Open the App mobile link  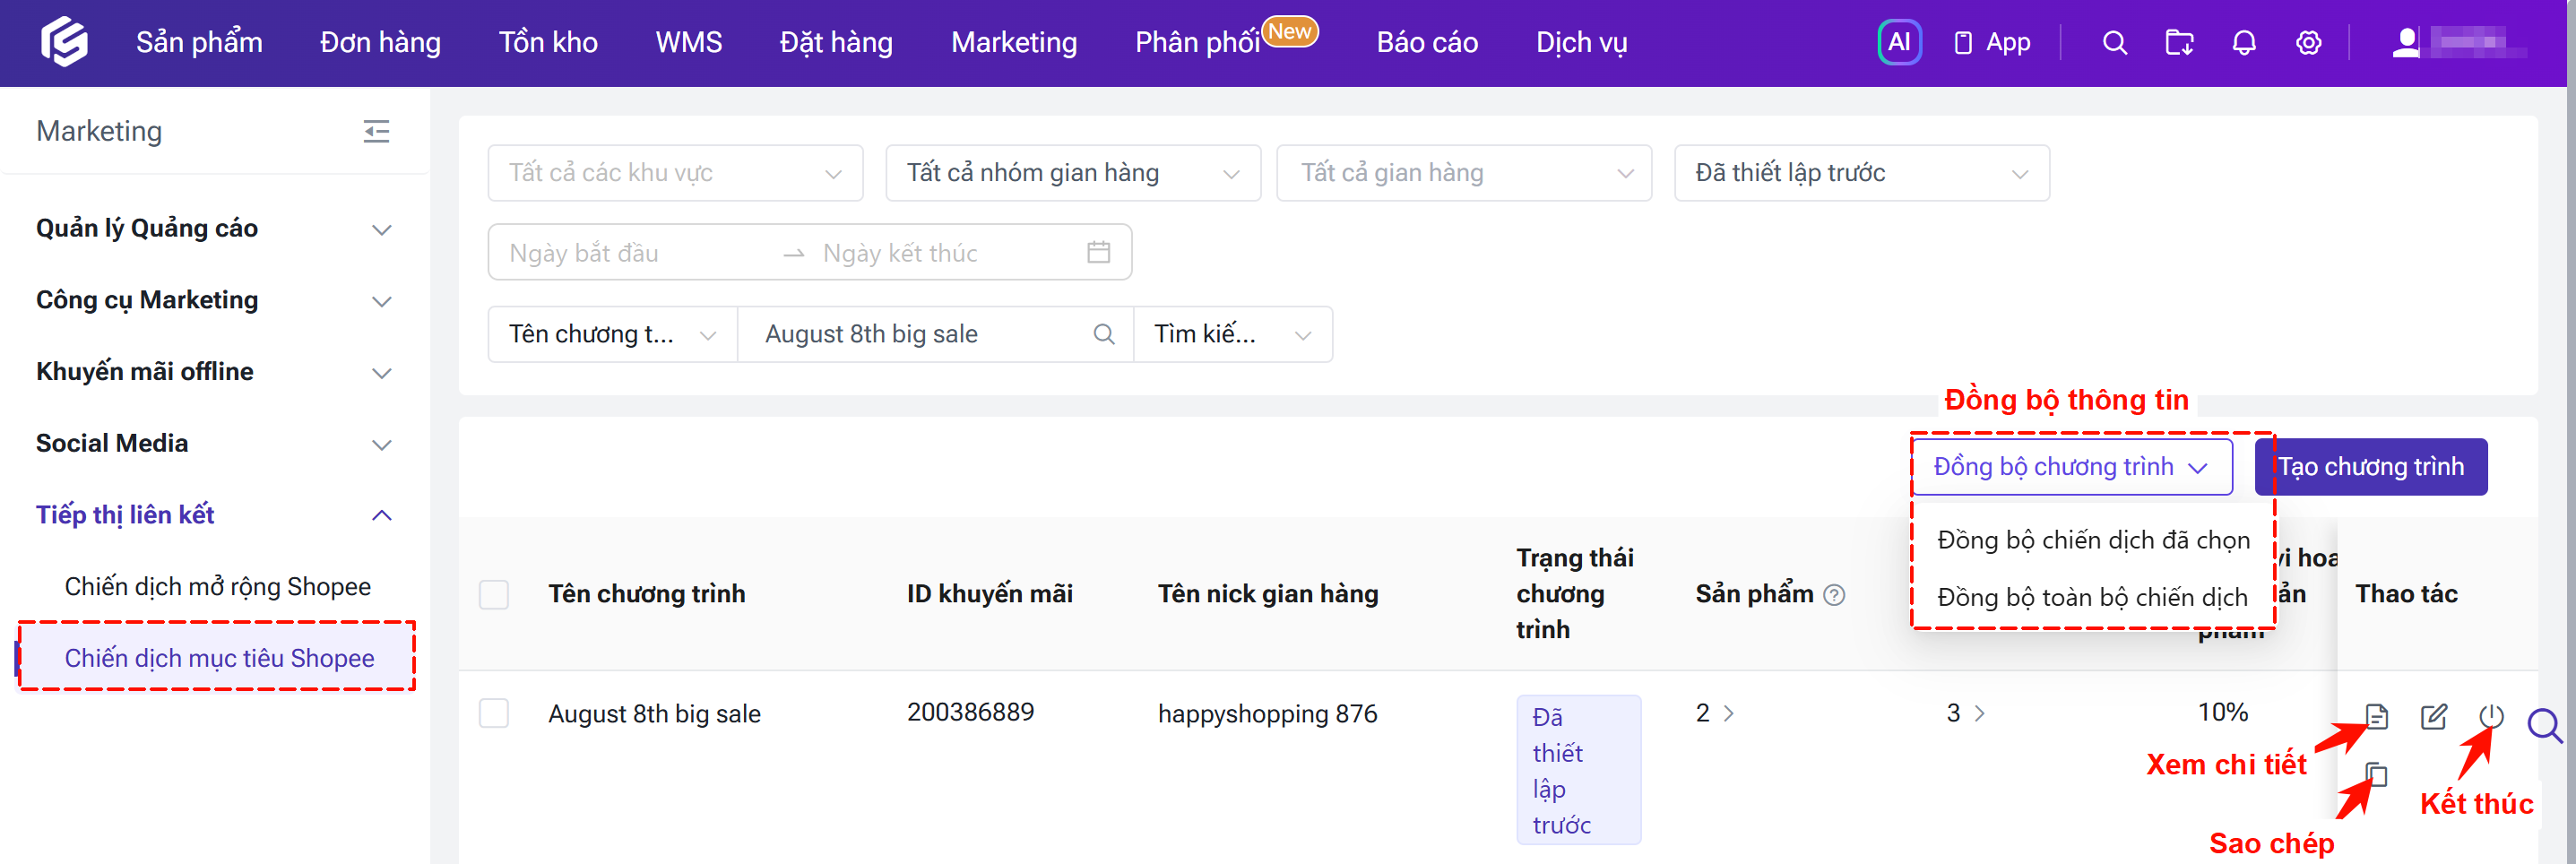click(1991, 43)
